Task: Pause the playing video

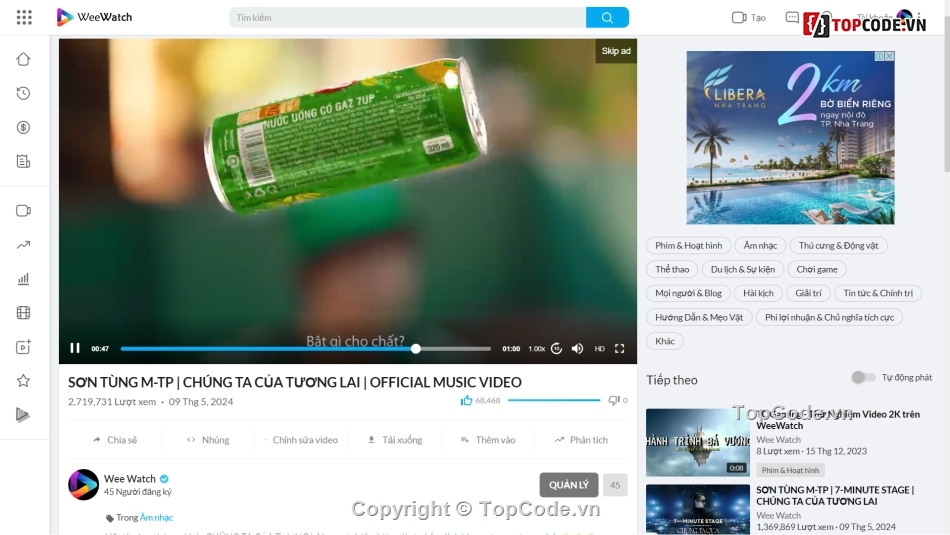Action: [x=75, y=348]
